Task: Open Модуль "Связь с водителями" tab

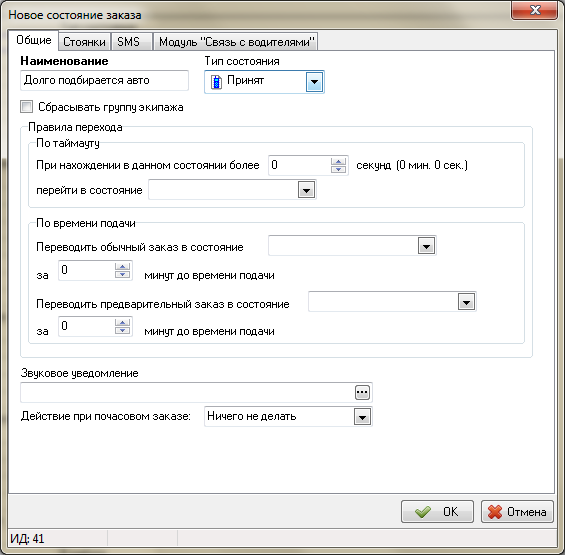Action: (x=236, y=42)
